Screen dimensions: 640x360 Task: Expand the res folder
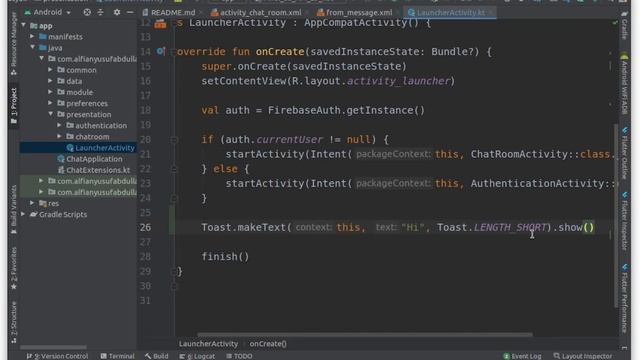point(32,203)
